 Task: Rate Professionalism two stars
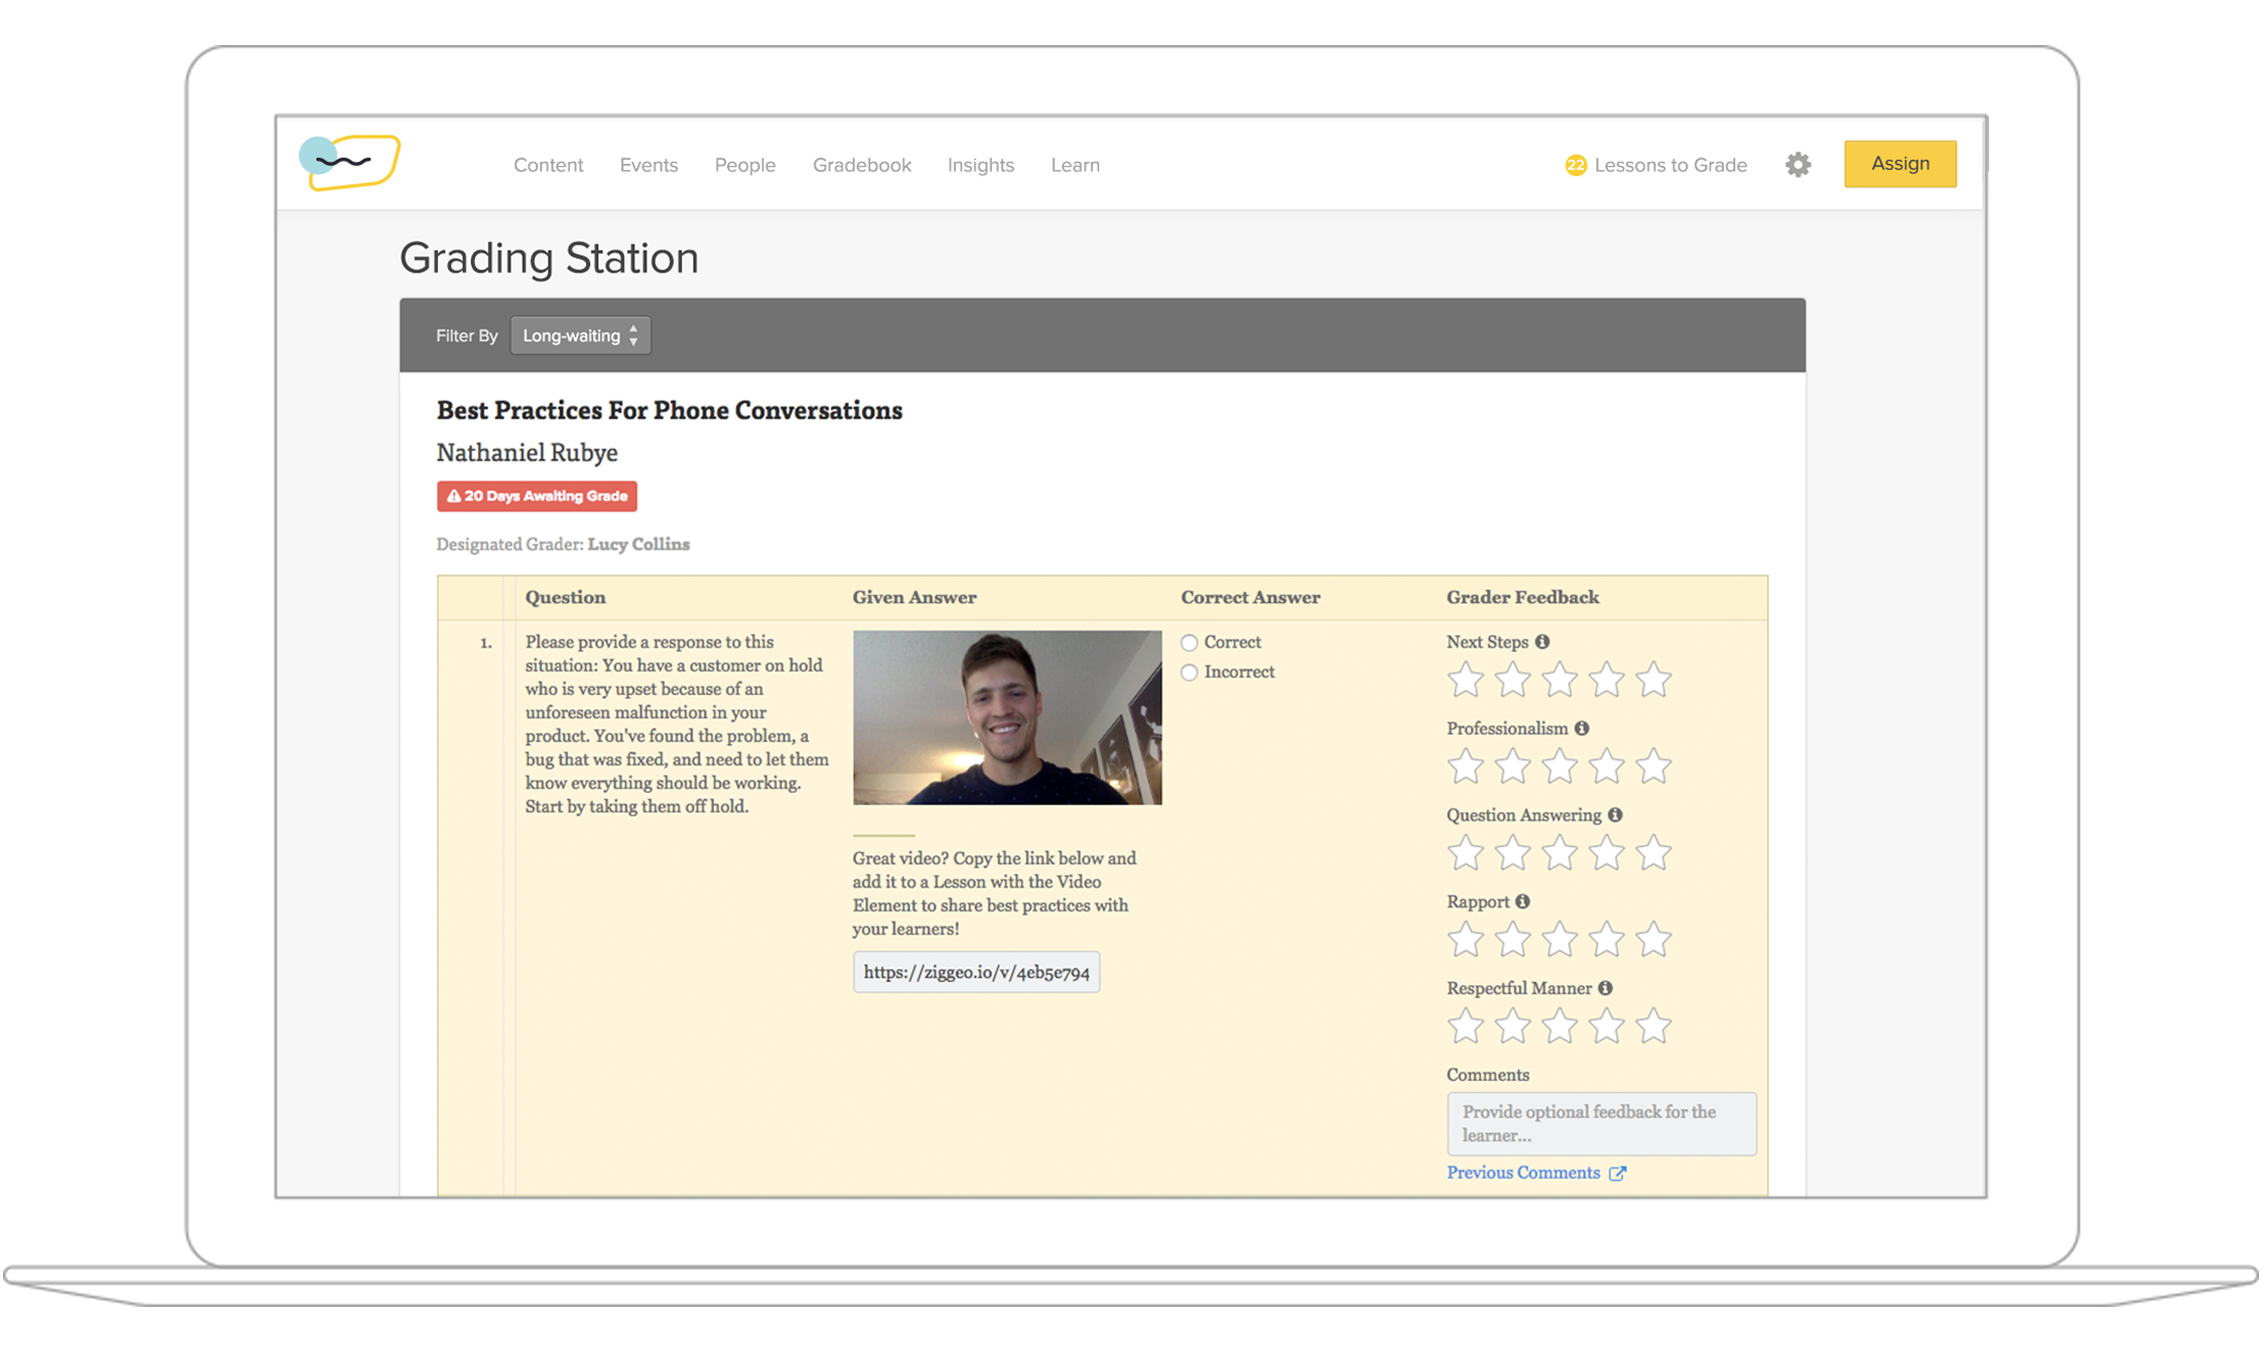coord(1512,767)
